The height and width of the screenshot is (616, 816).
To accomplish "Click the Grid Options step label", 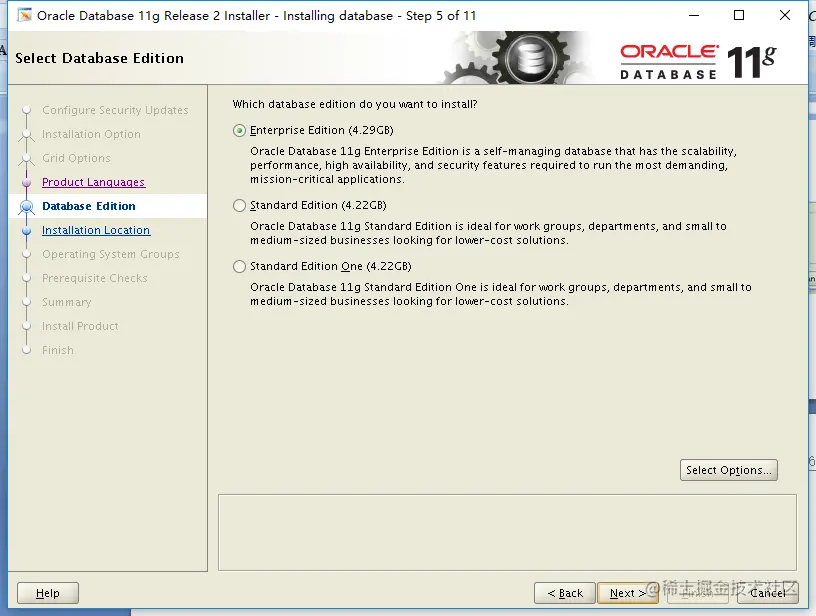I will coord(76,158).
